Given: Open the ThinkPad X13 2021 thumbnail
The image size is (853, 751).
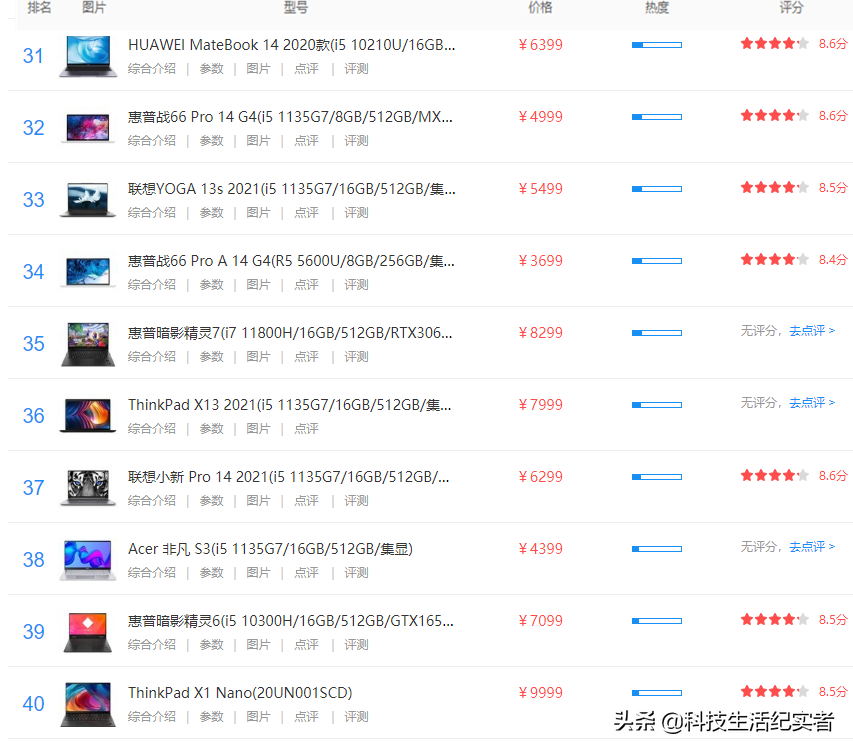Looking at the screenshot, I should pyautogui.click(x=88, y=416).
